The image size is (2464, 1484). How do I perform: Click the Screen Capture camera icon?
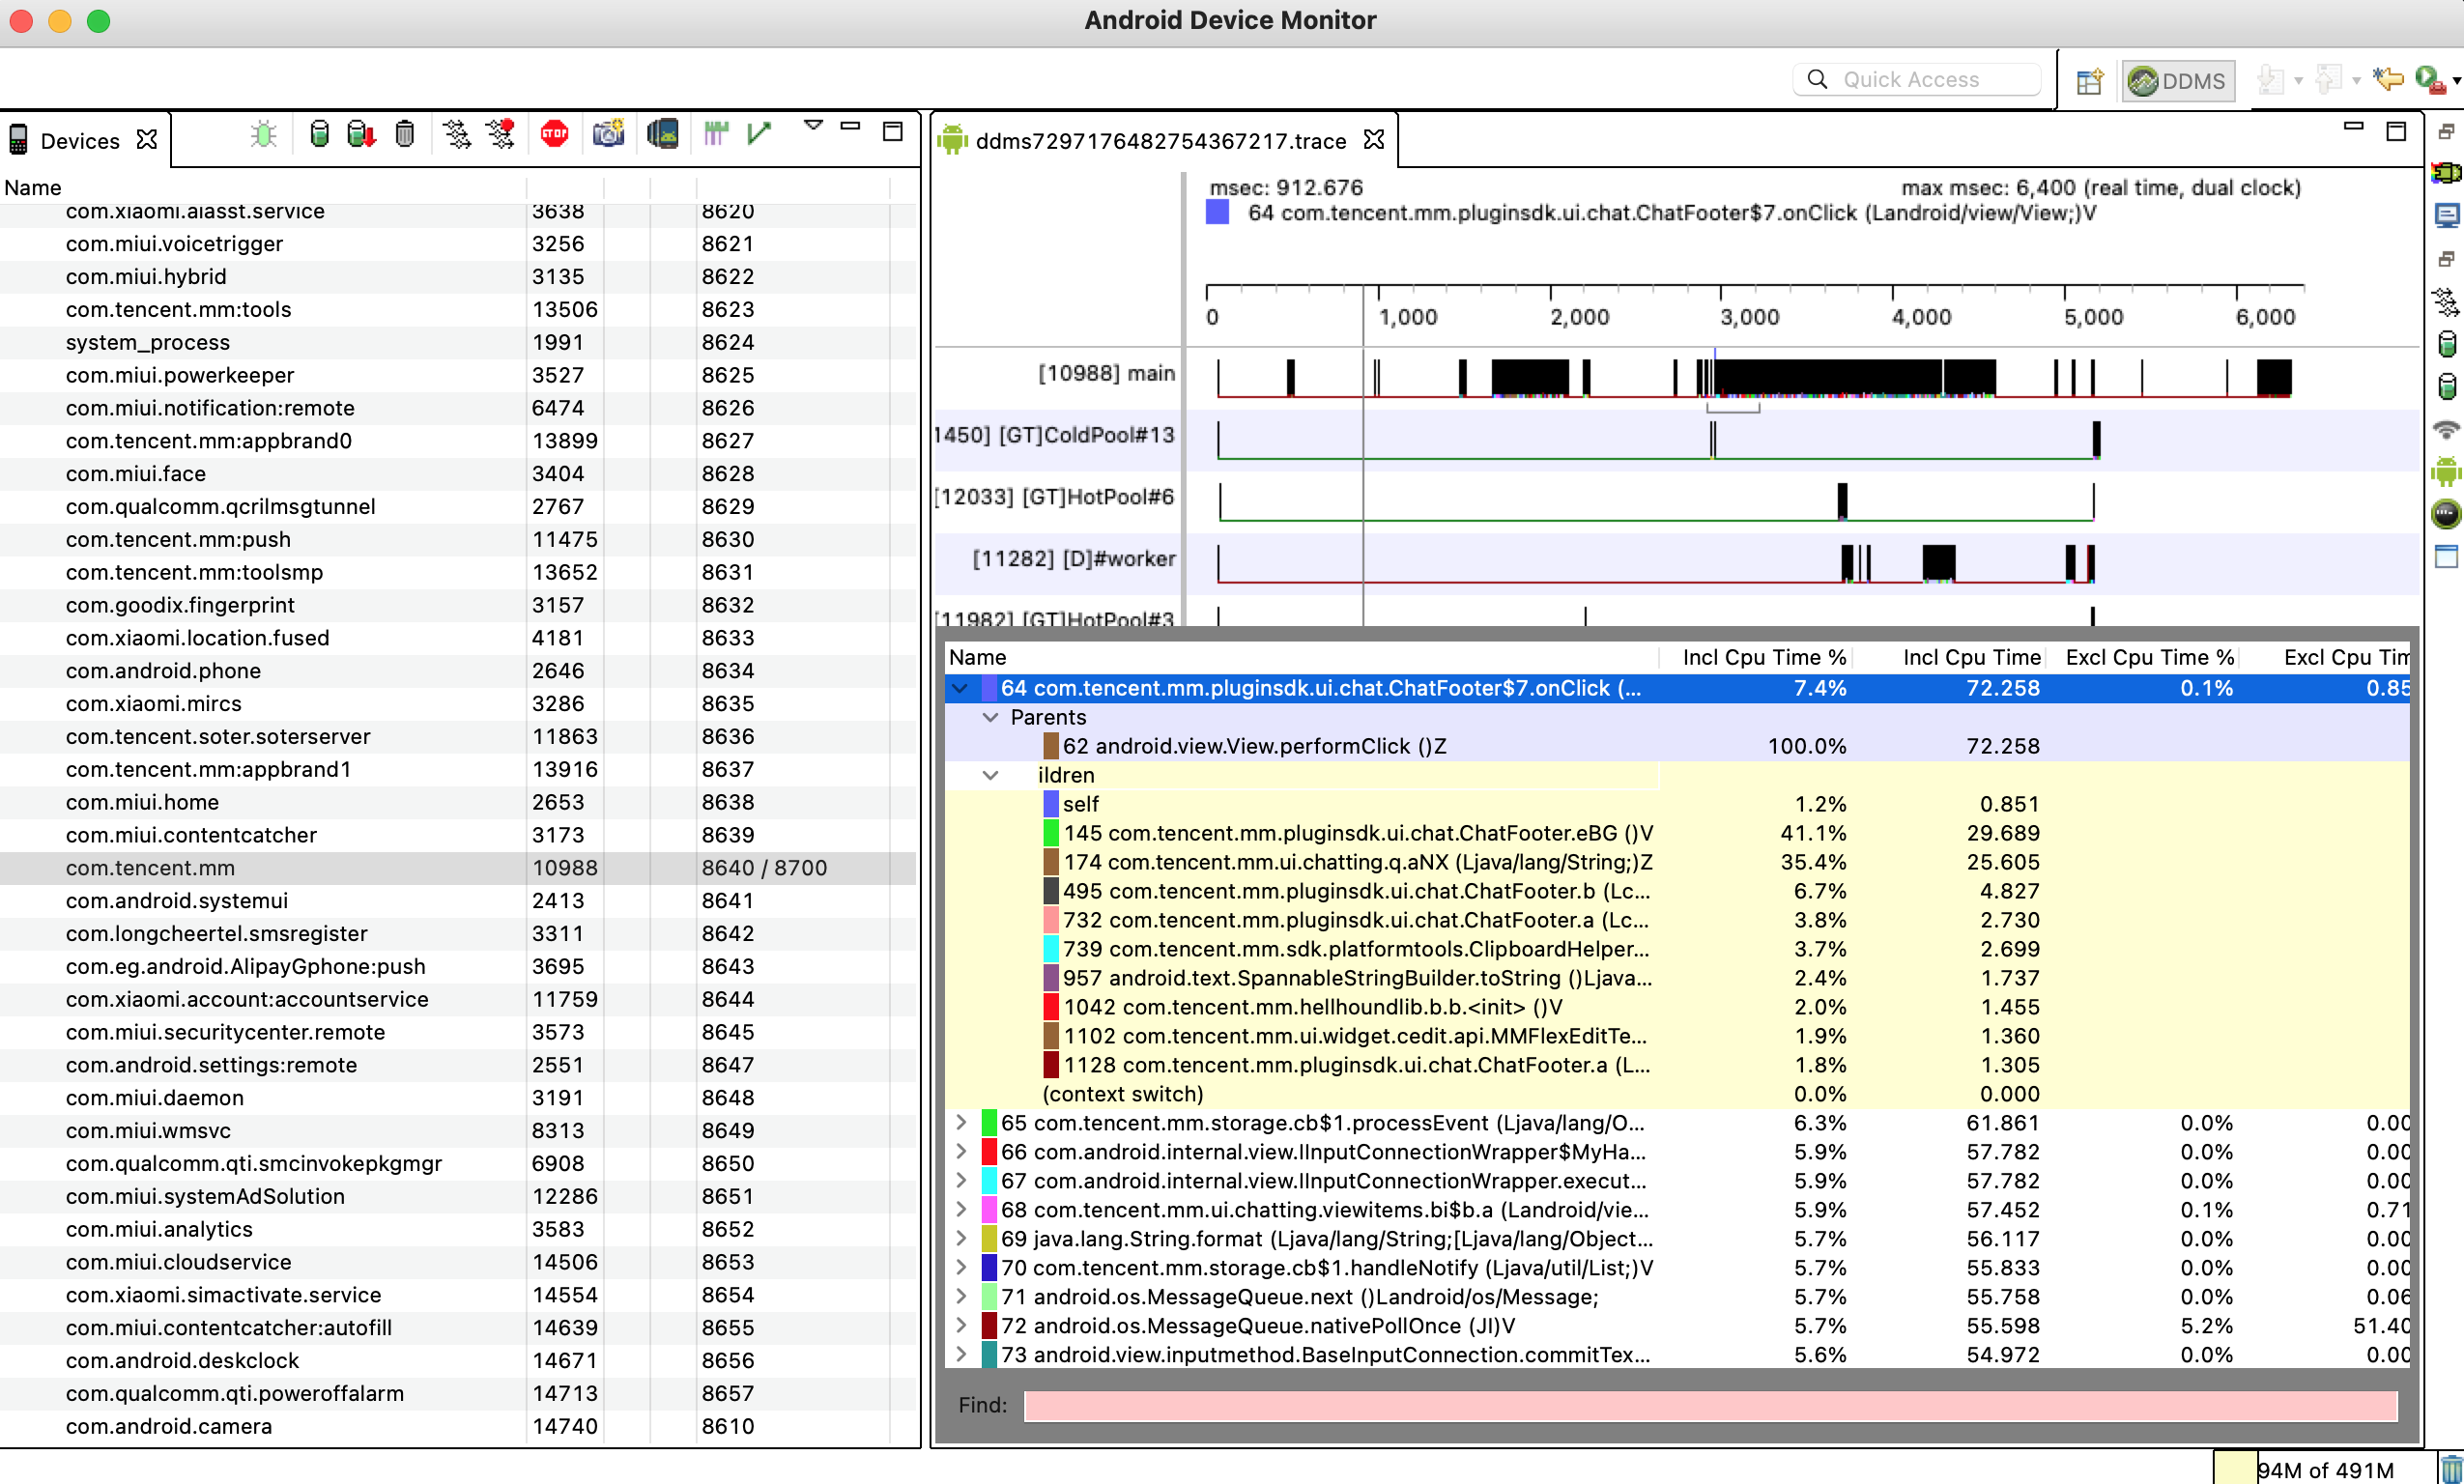click(x=608, y=134)
